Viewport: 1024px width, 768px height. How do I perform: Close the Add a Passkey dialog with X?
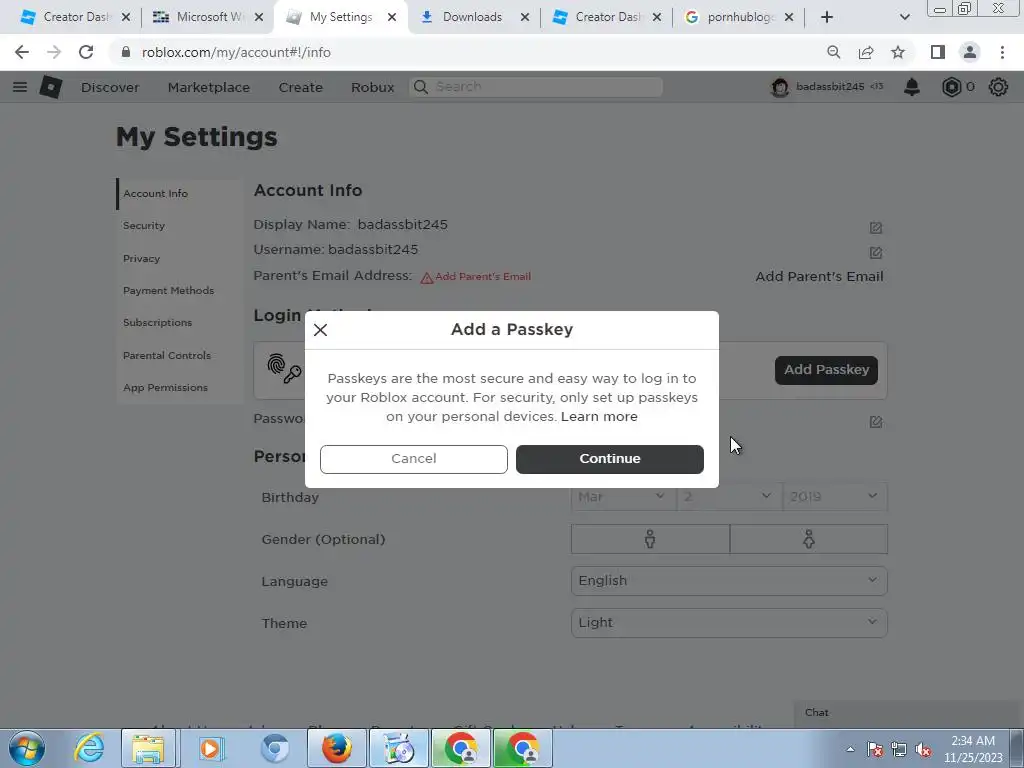pyautogui.click(x=320, y=330)
